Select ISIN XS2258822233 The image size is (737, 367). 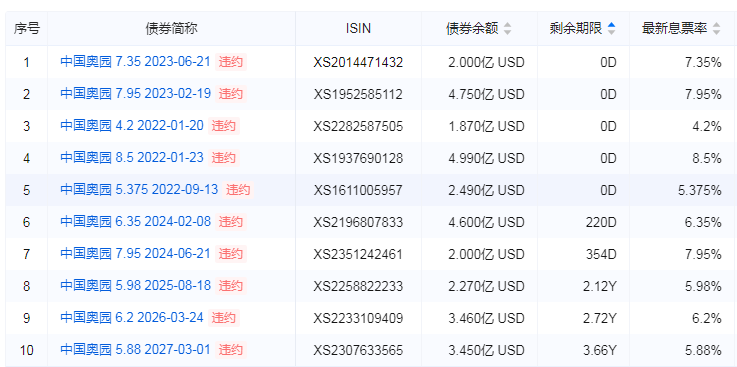pyautogui.click(x=358, y=286)
